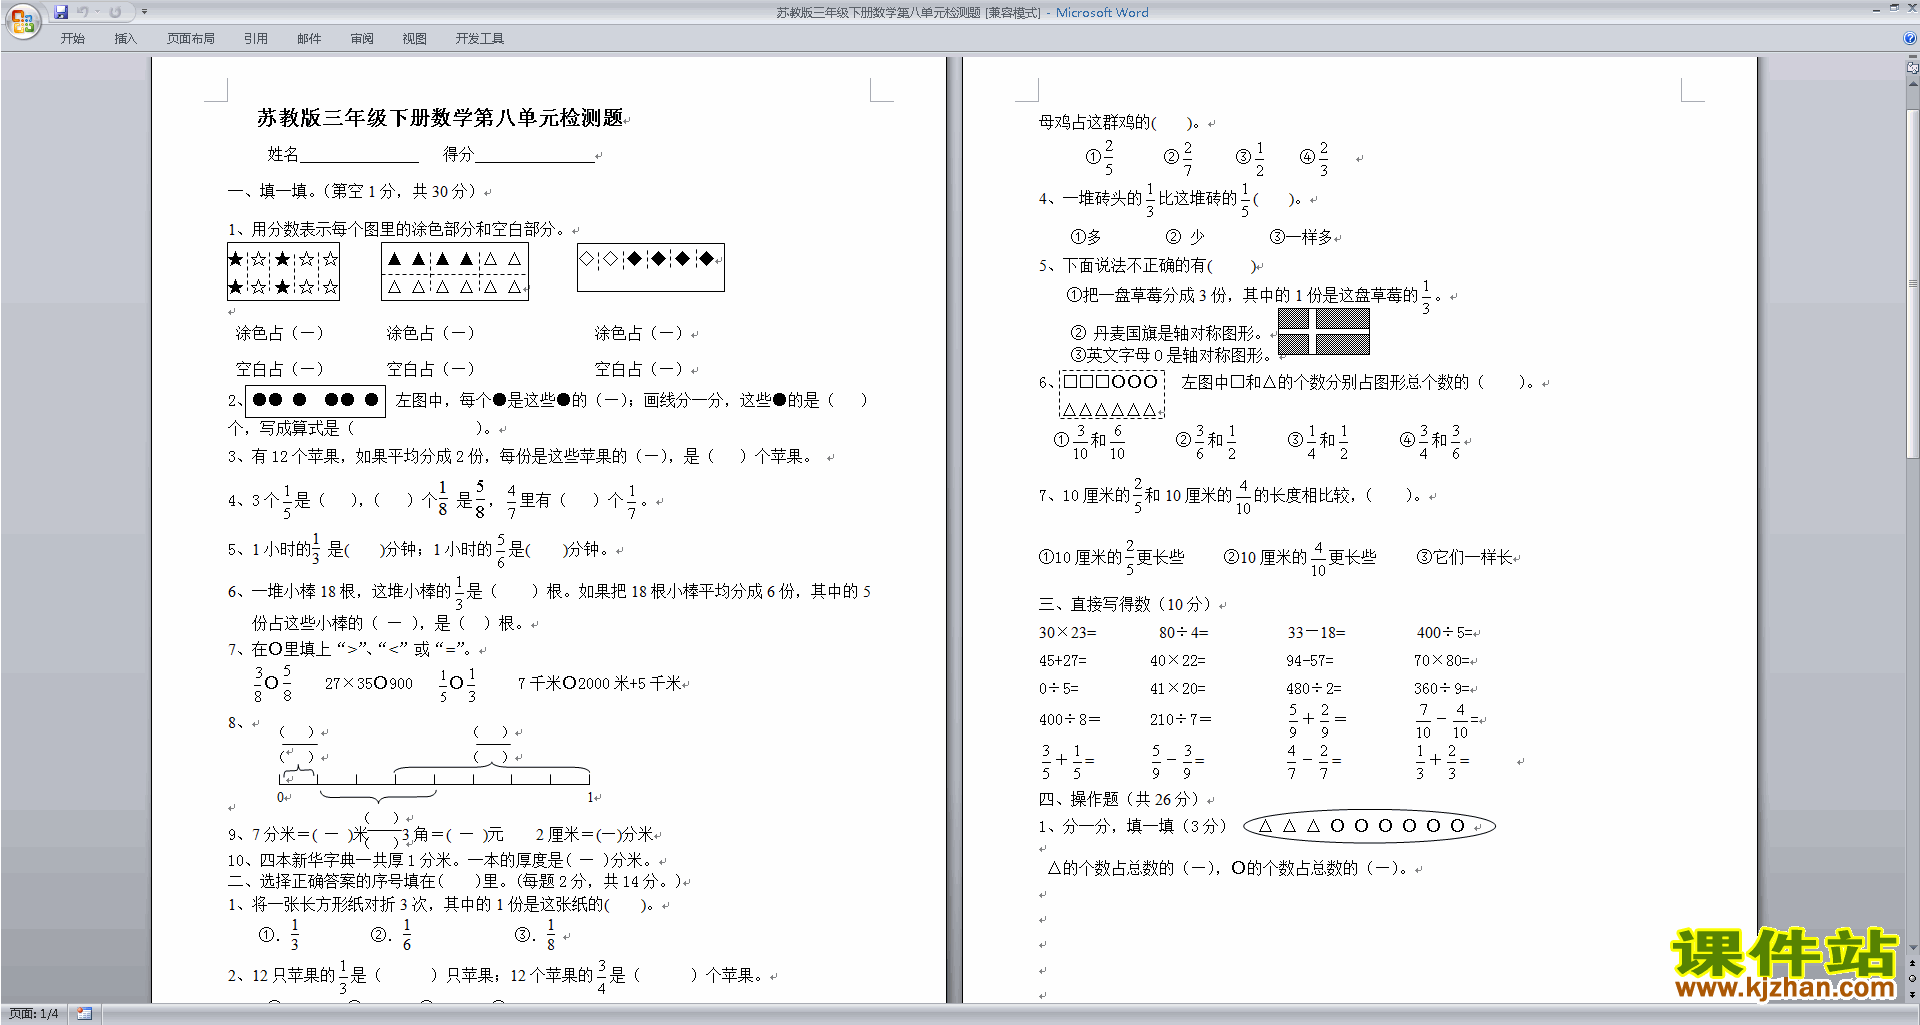
Task: Click the Next Page double-arrow button
Action: pyautogui.click(x=1913, y=994)
